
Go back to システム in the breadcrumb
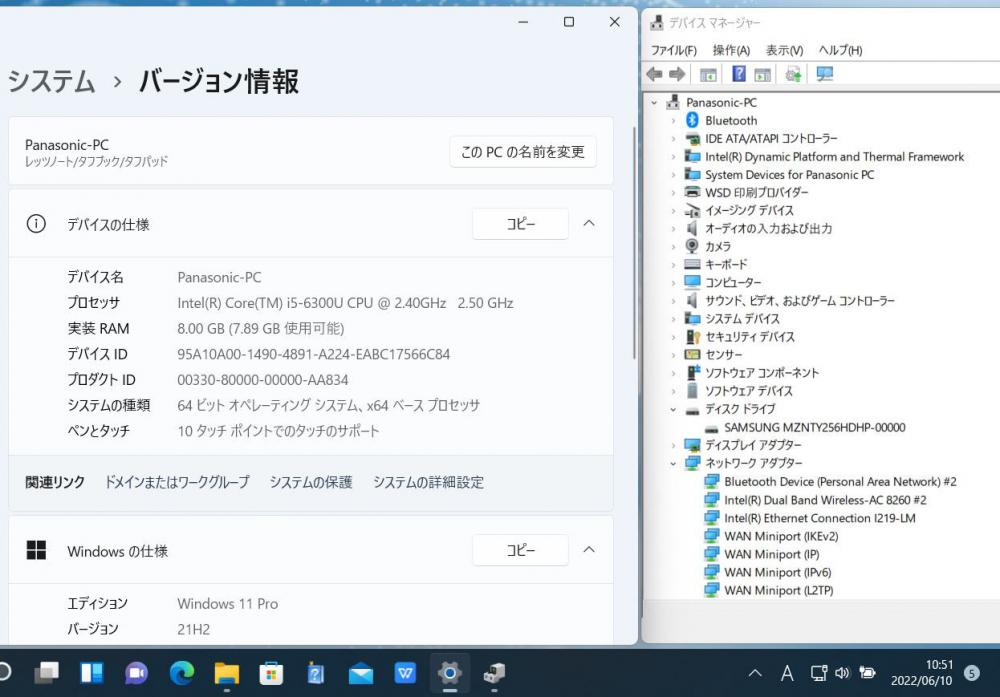51,82
